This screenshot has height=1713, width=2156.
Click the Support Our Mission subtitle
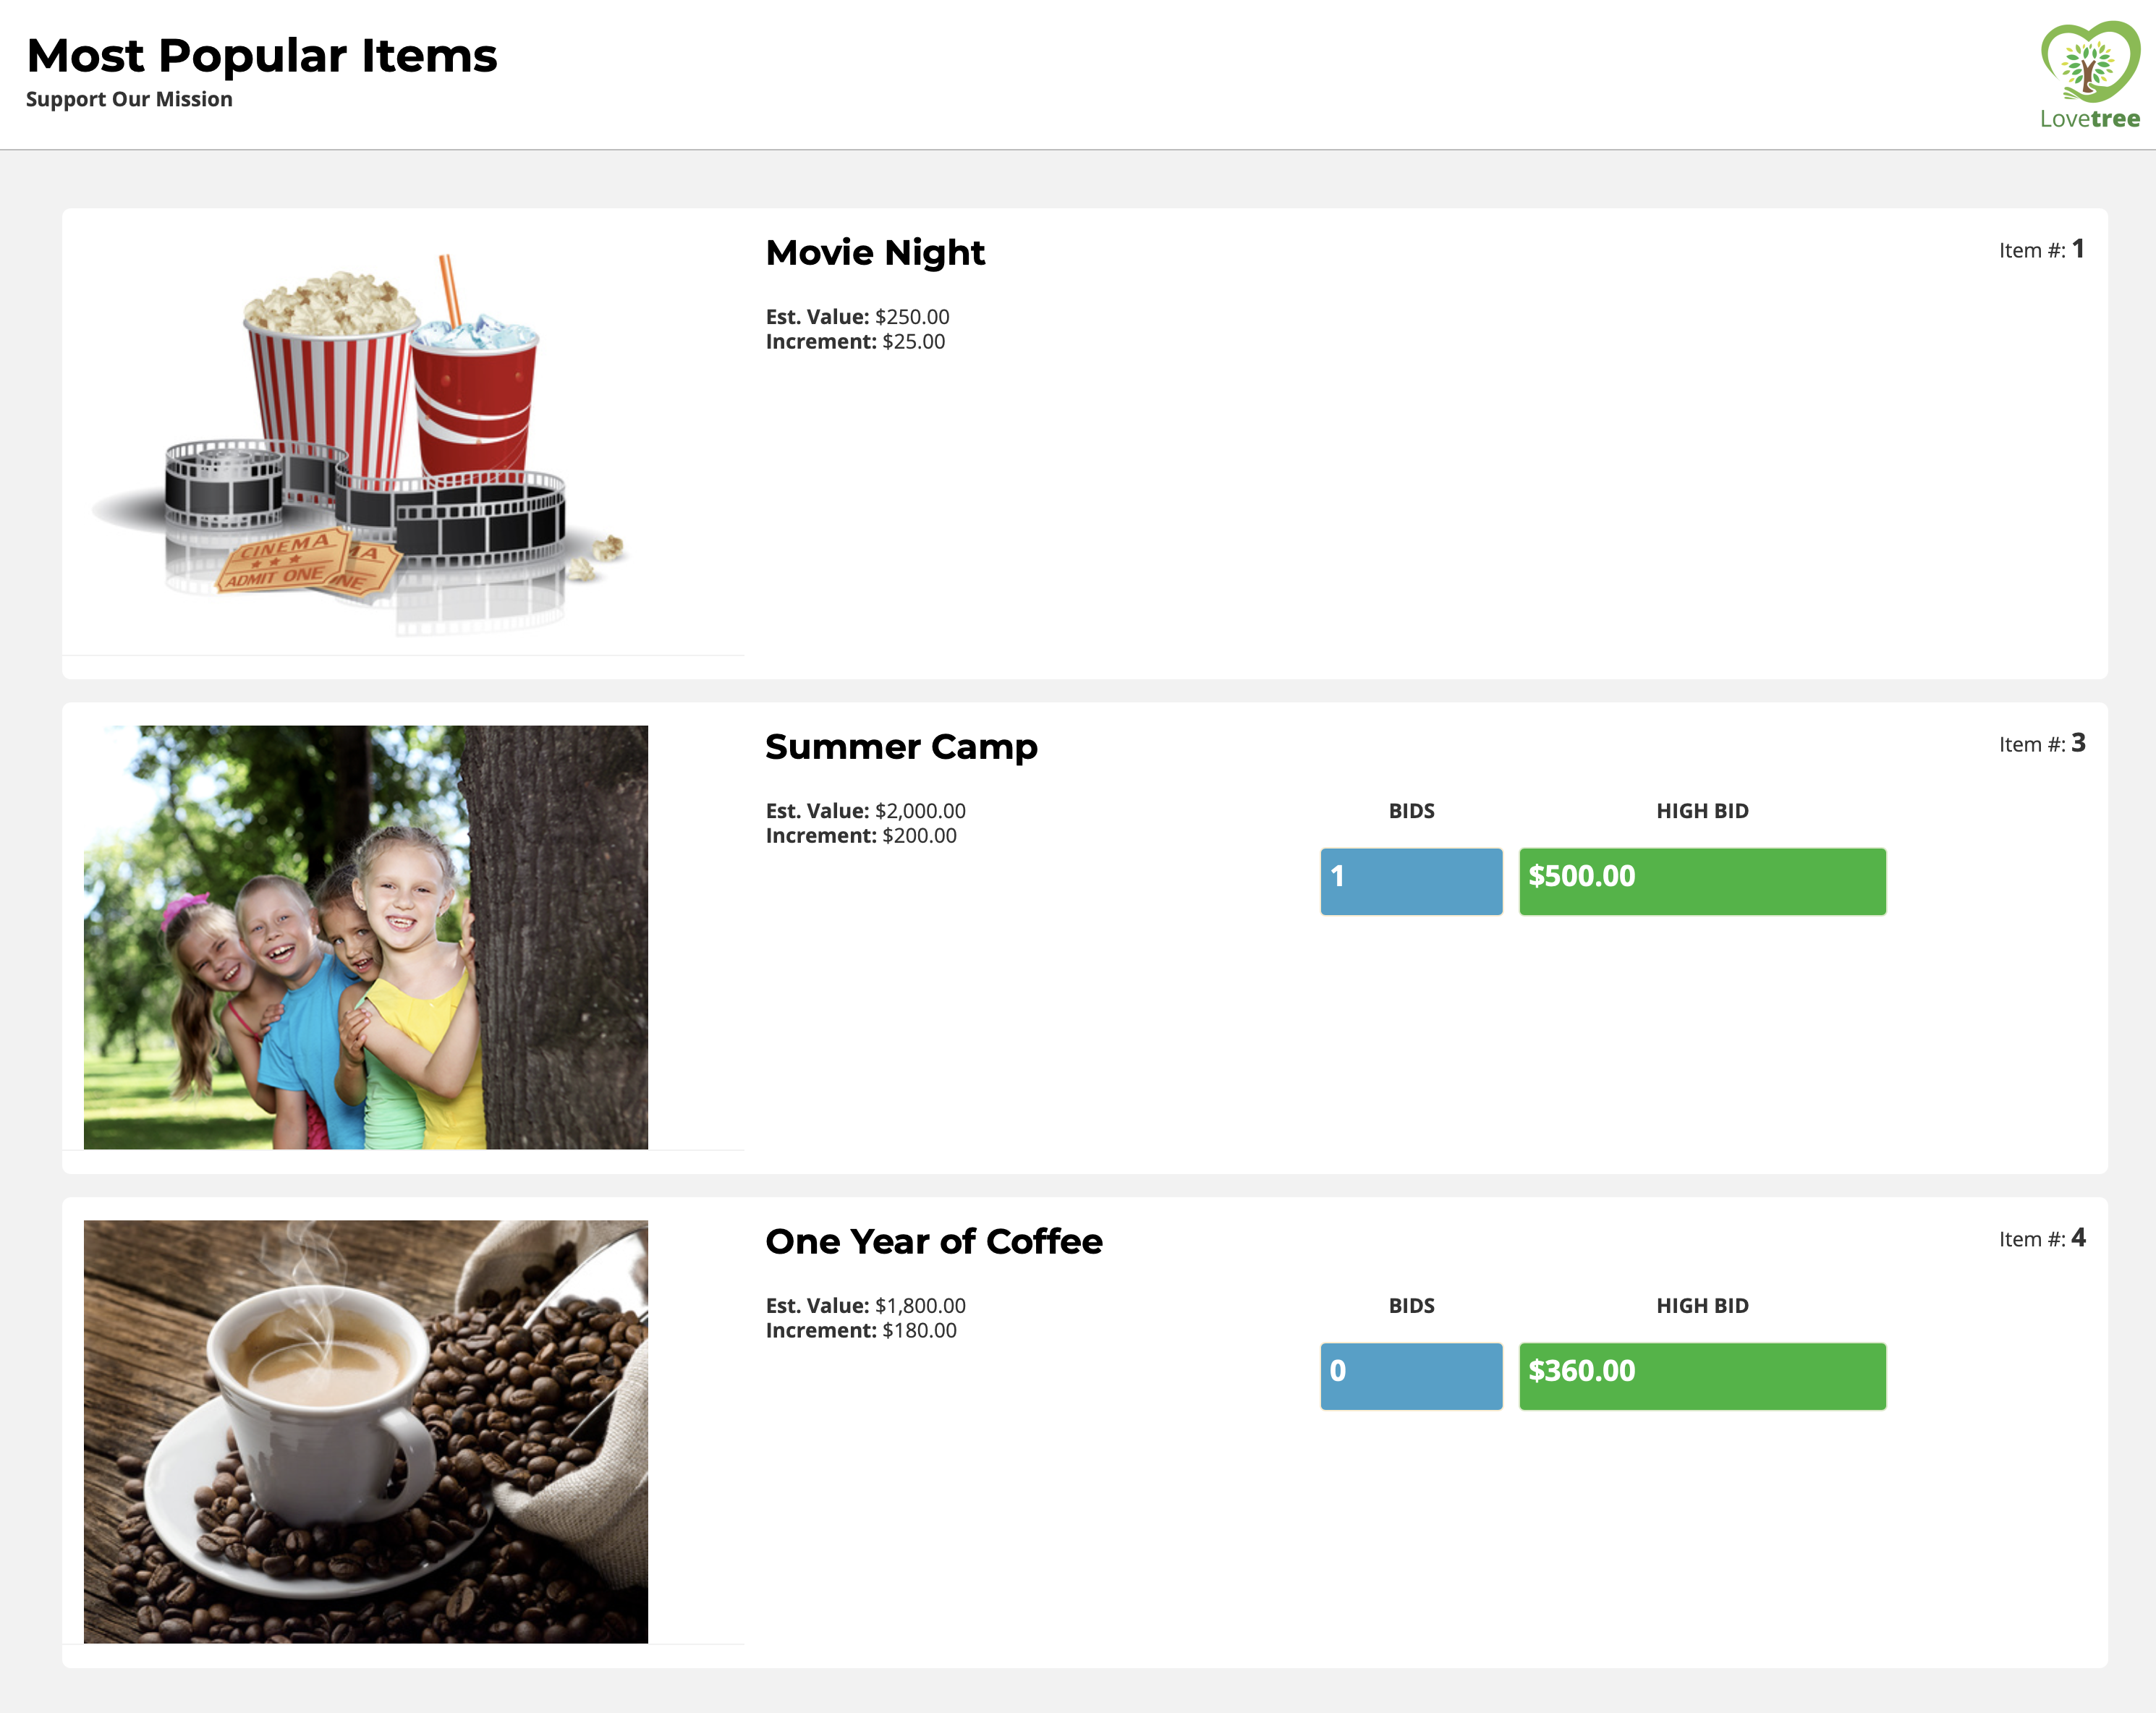point(129,99)
